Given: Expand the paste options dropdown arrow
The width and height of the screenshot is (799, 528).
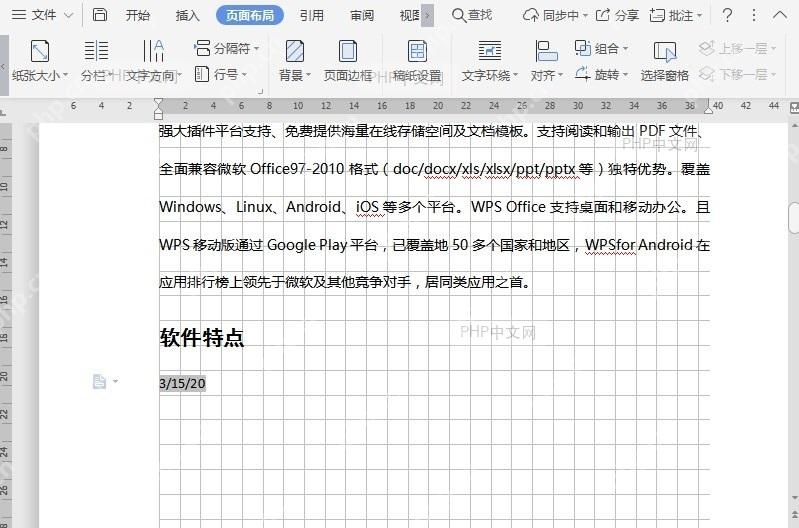Looking at the screenshot, I should pos(115,381).
